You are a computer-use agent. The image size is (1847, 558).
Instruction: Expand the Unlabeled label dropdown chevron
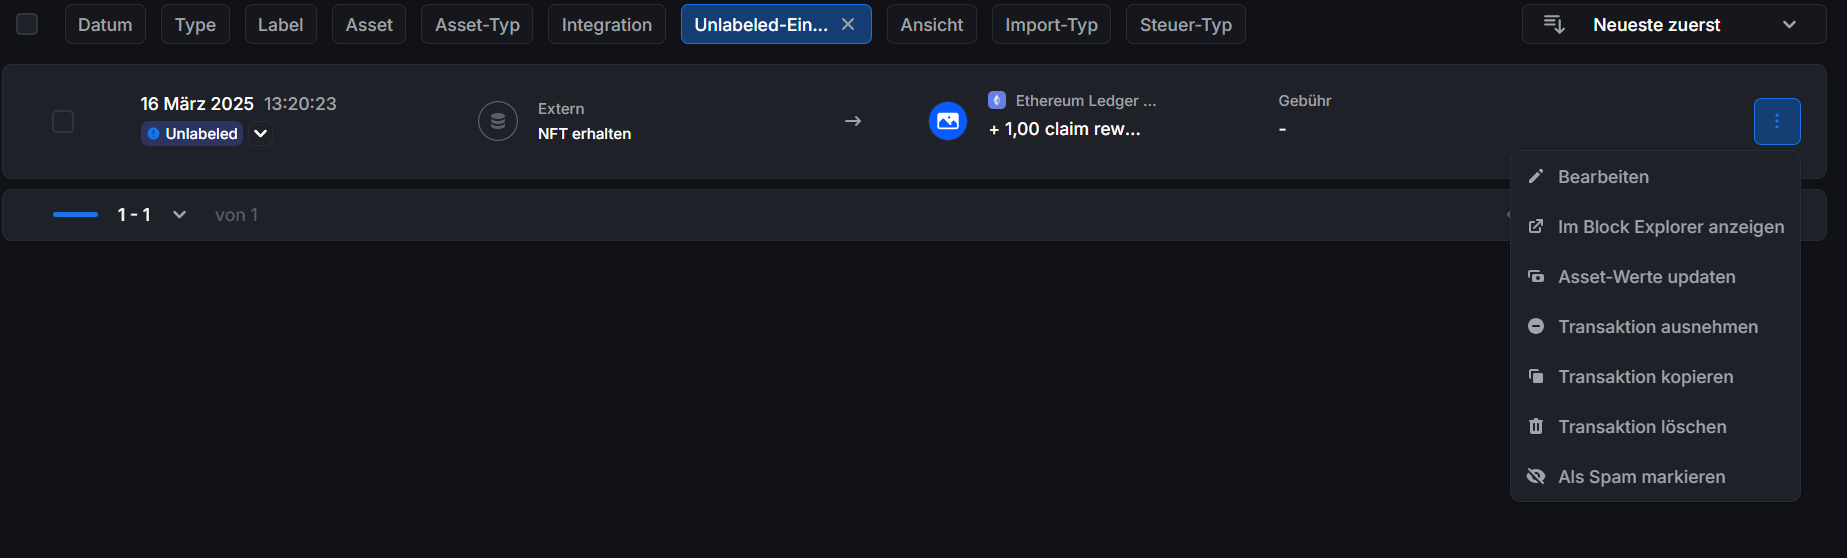pos(260,133)
